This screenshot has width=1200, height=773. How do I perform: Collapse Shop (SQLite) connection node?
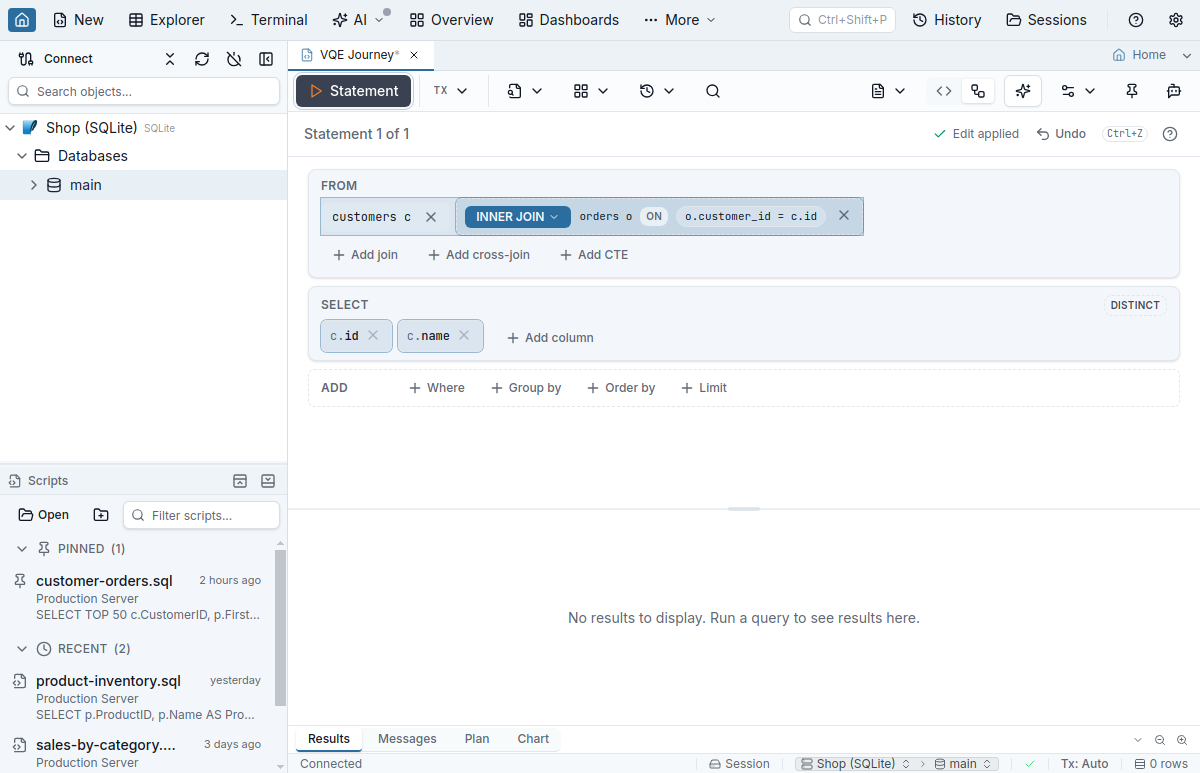pos(10,128)
